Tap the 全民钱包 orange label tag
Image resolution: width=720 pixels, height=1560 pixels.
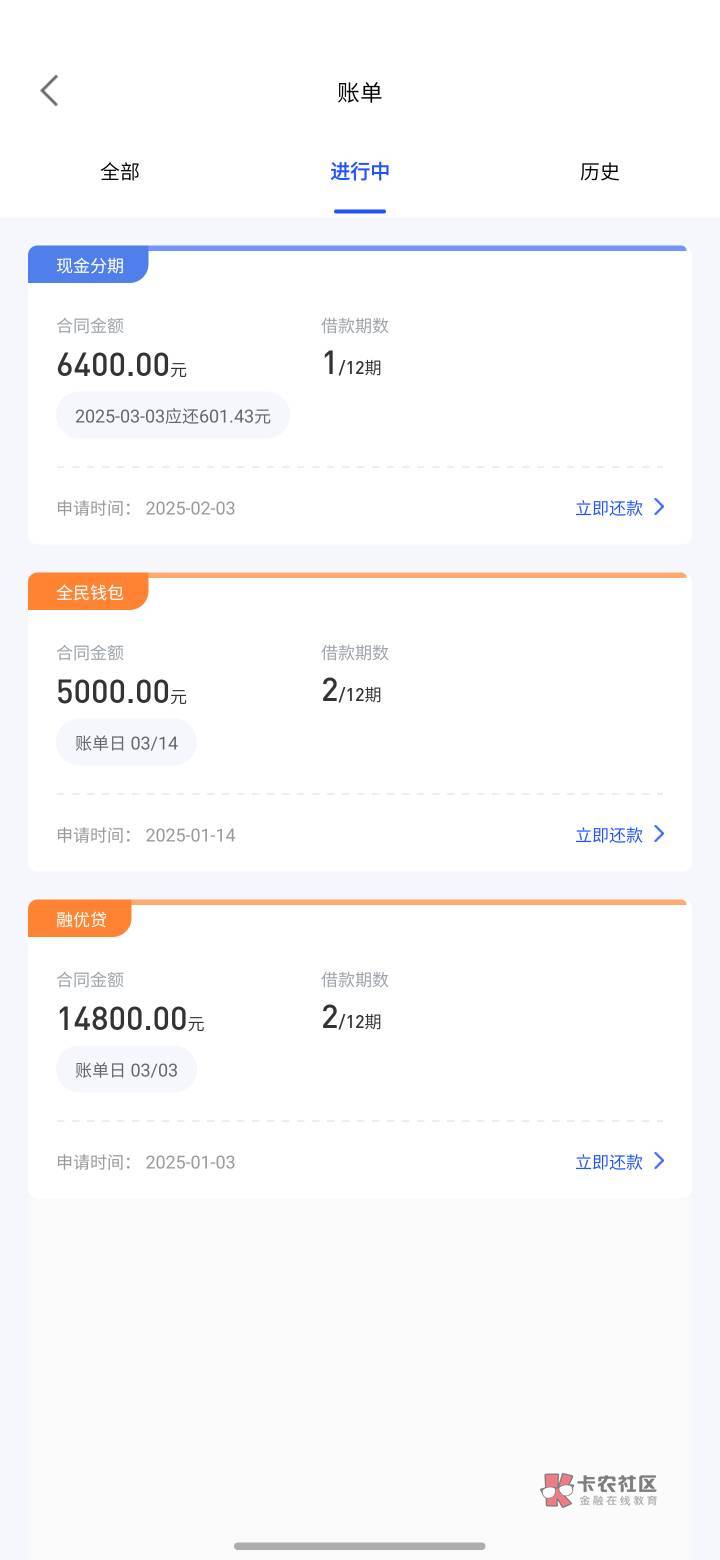(89, 592)
